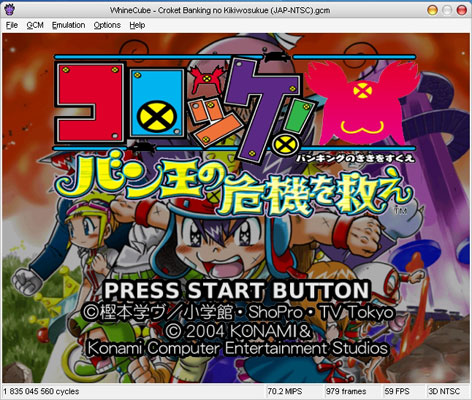Maximize the WhineCube window

447,10
